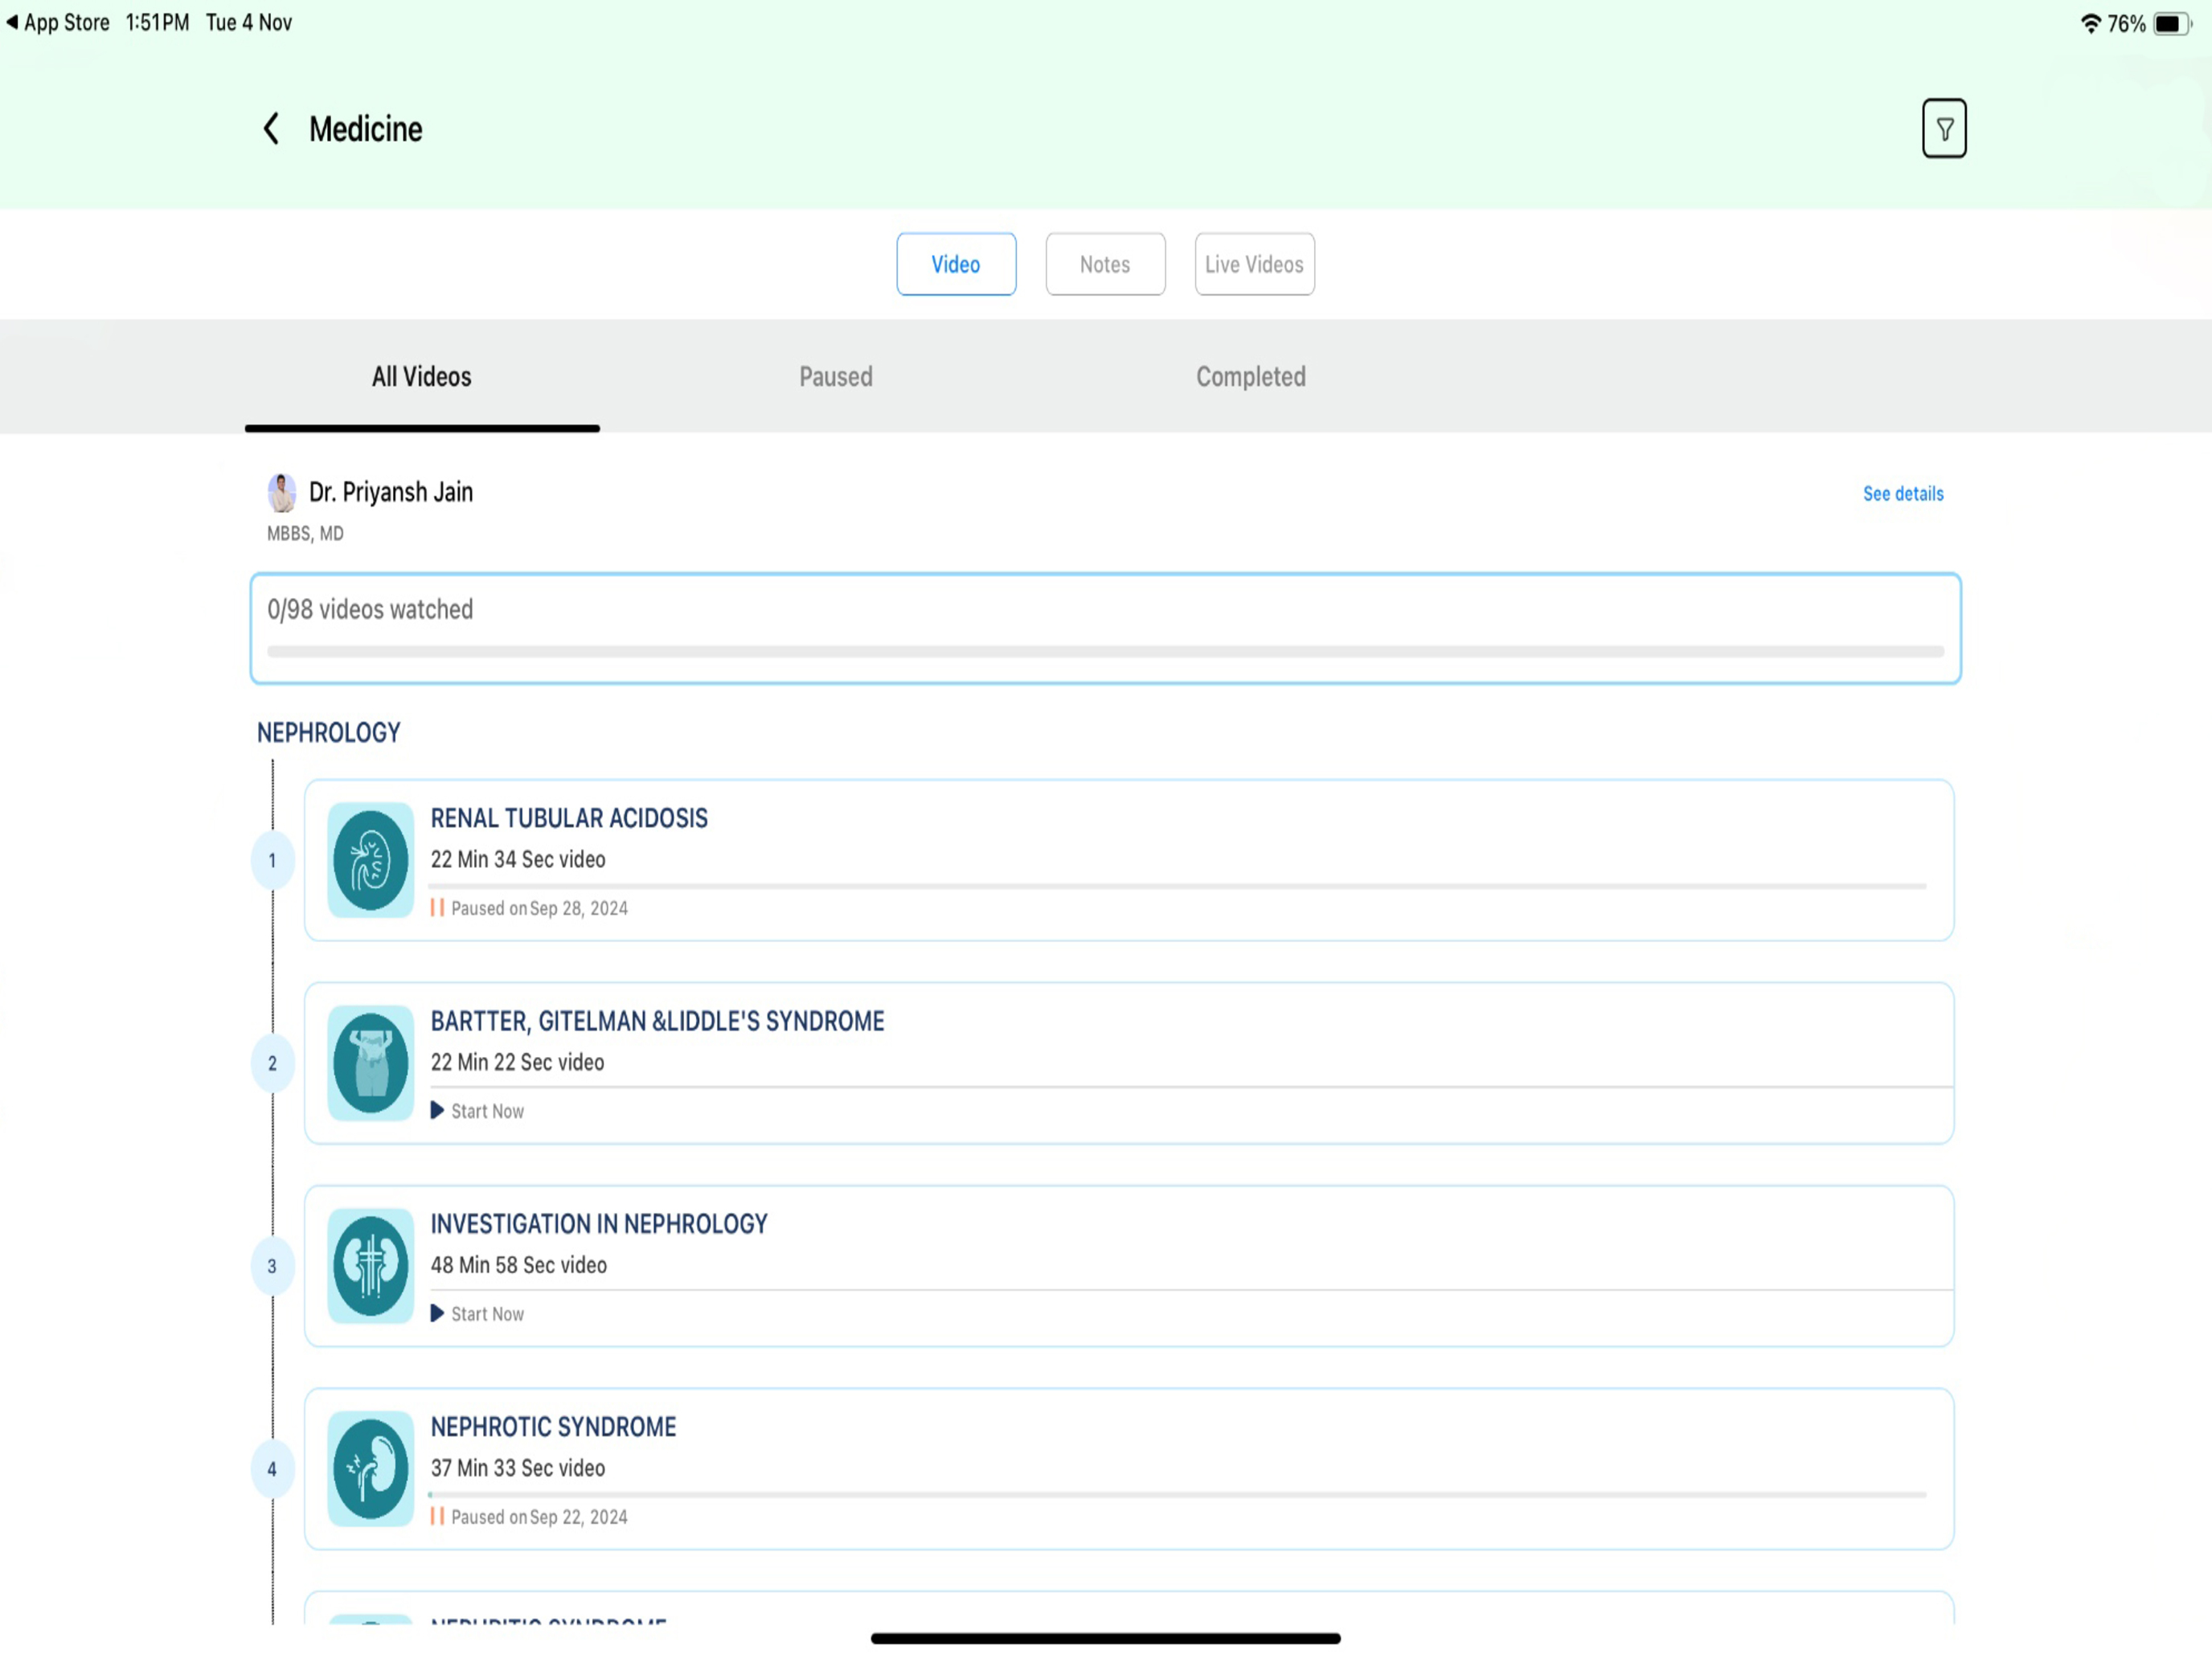This screenshot has height=1659, width=2212.
Task: Click the 0/98 videos watched progress bar
Action: pyautogui.click(x=1105, y=652)
